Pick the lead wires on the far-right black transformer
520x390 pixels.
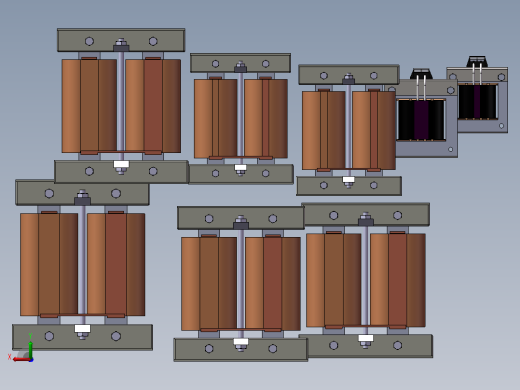477,74
